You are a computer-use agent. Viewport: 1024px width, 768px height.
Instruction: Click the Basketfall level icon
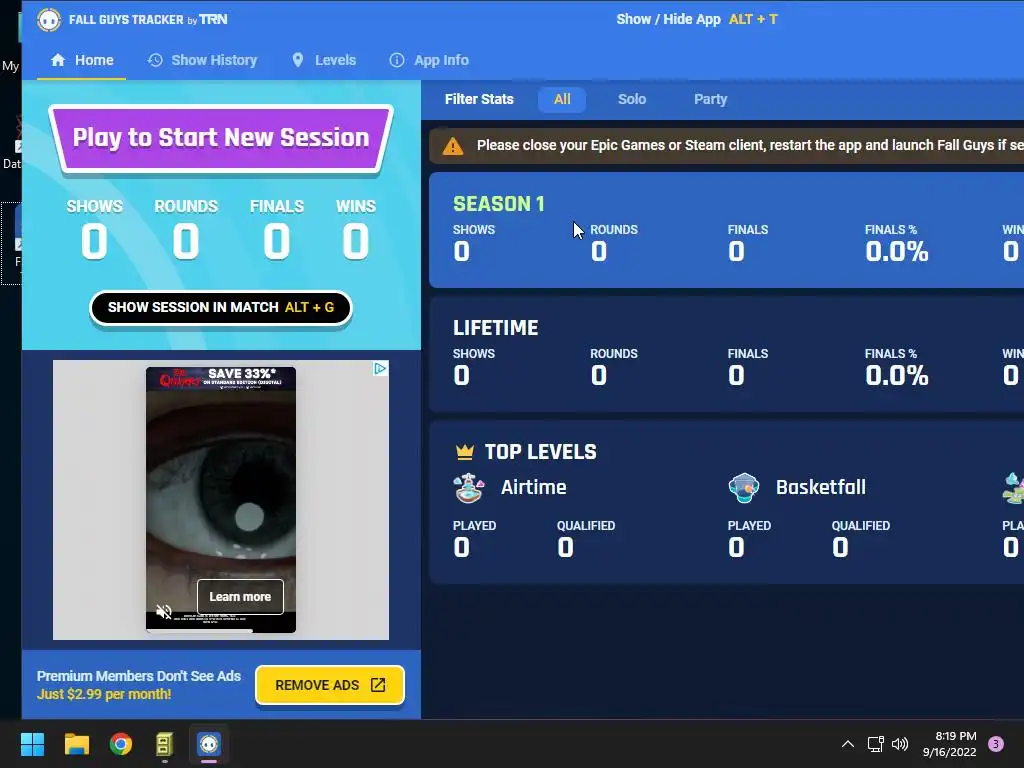tap(744, 488)
